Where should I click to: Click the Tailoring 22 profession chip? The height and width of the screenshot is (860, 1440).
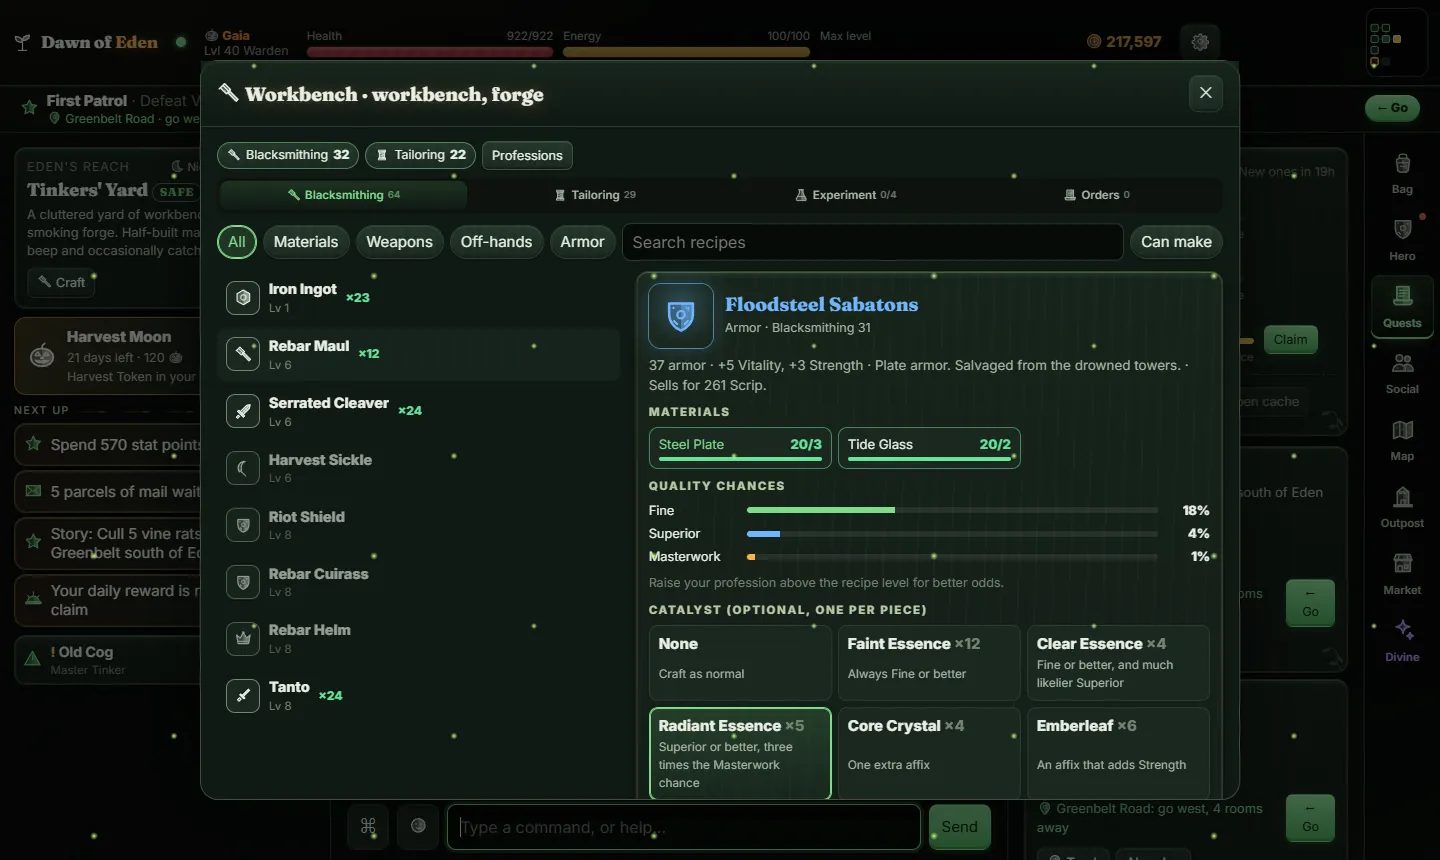pyautogui.click(x=420, y=155)
